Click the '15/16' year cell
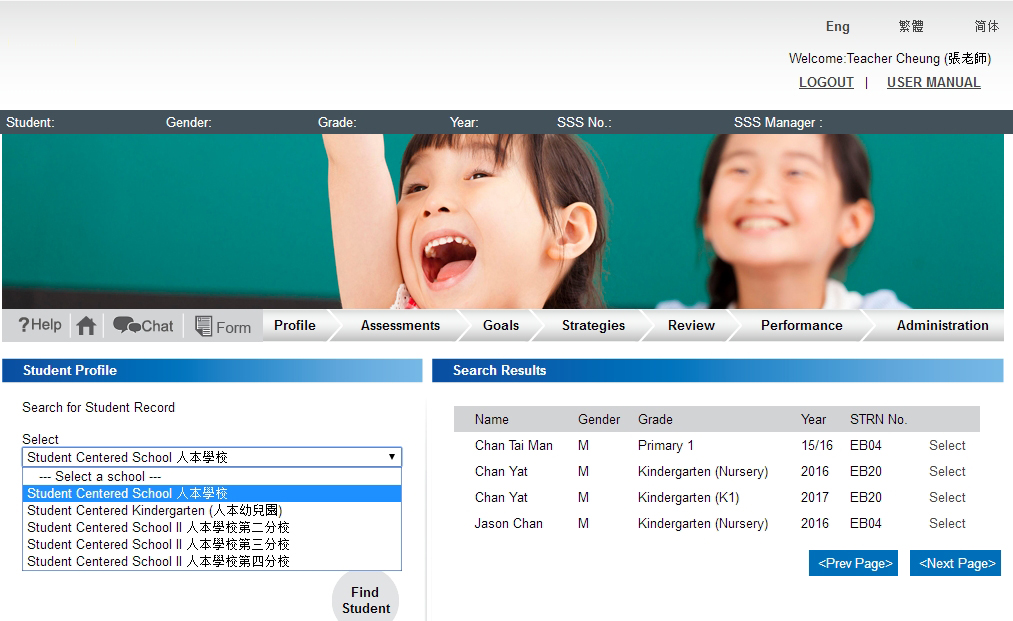The image size is (1013, 621). 817,445
